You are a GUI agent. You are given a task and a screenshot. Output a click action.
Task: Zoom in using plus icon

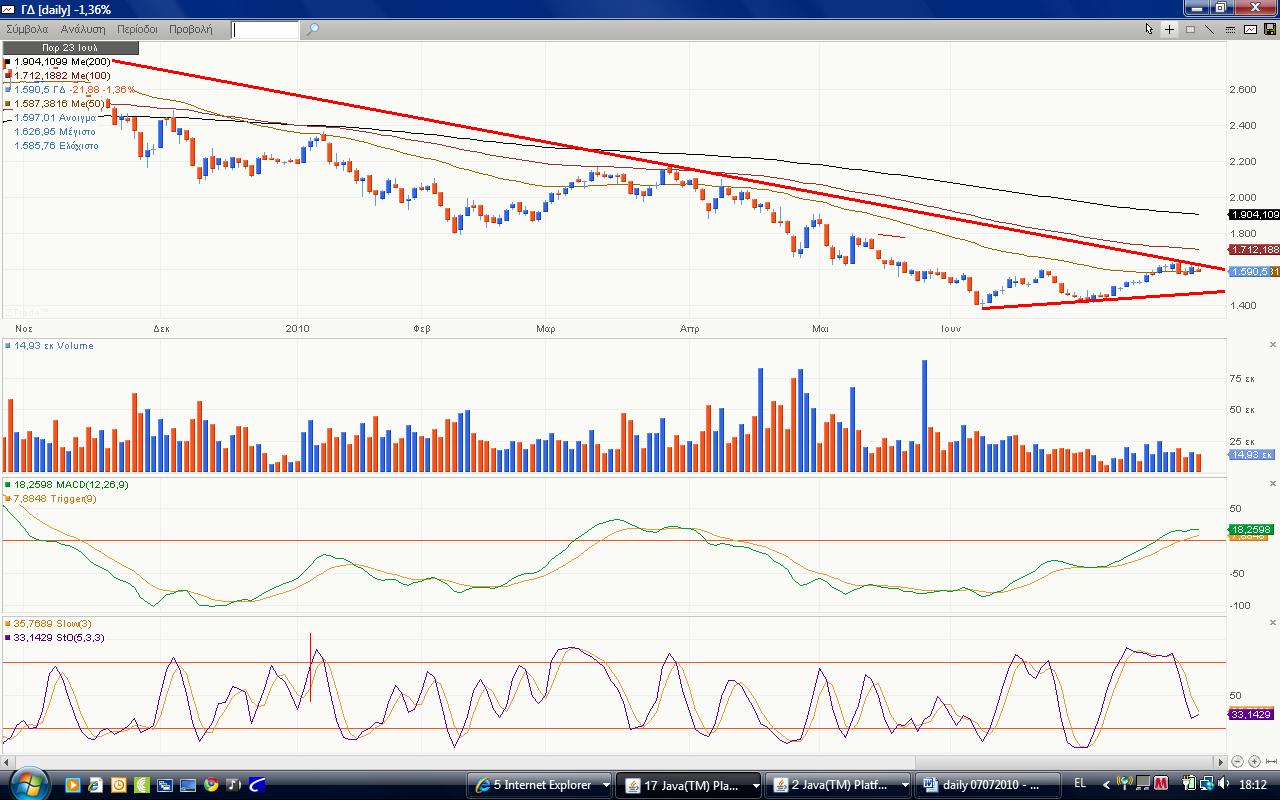point(1254,761)
